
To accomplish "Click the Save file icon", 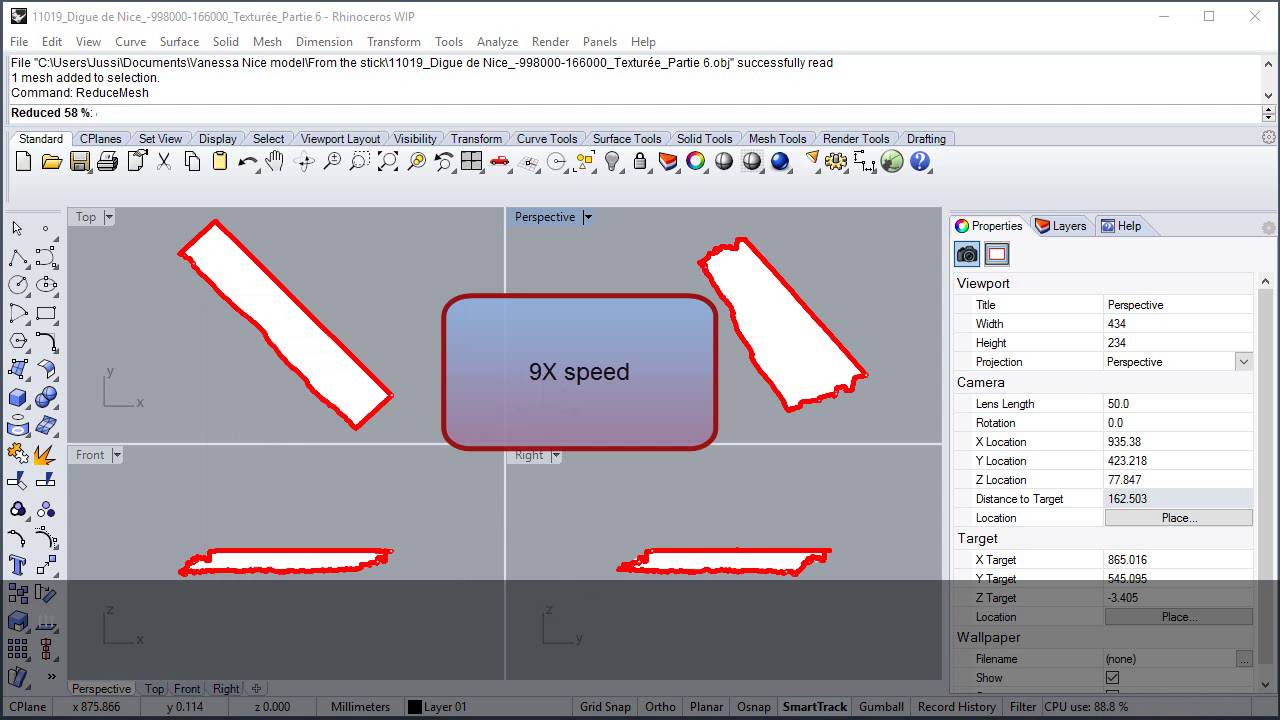I will pos(80,161).
